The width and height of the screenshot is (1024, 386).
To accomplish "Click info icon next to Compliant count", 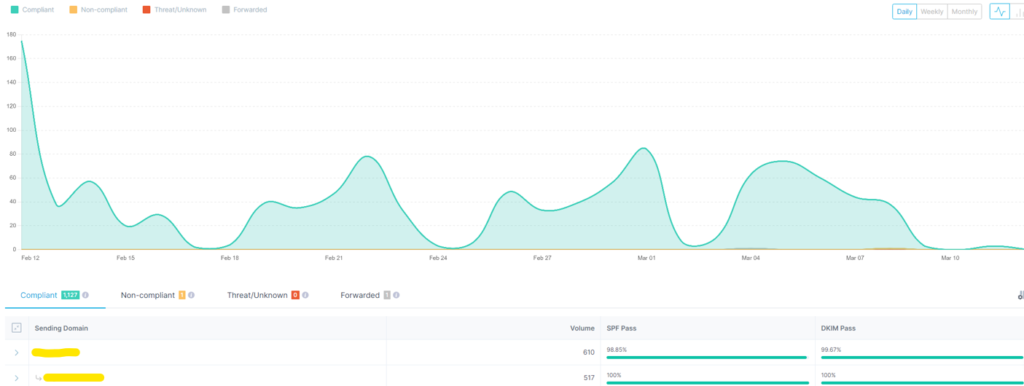I will [x=86, y=295].
